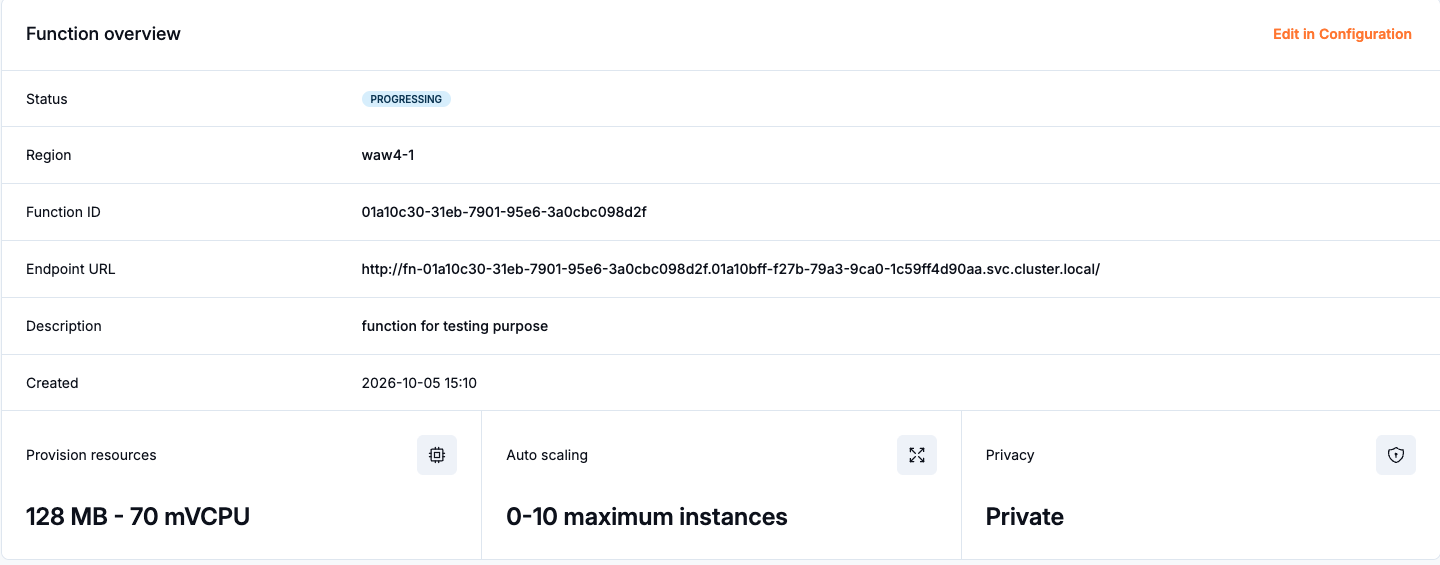Click the Privacy shield icon
Screen dimensions: 1440x565
(x=1396, y=455)
